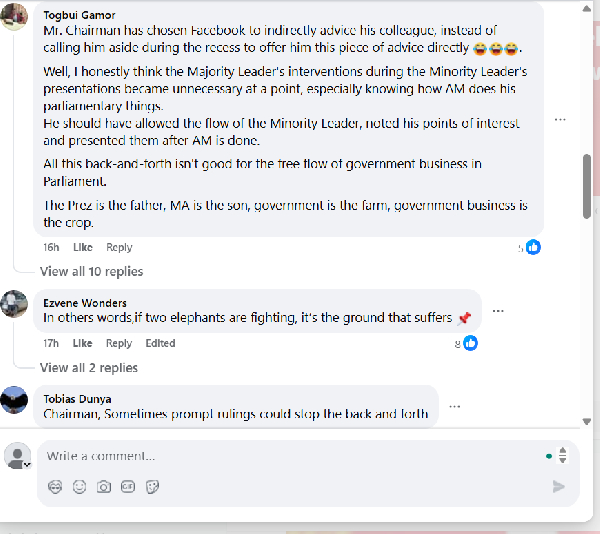Click the like reaction icon on Ezvene Wonders' comment
600x534 pixels.
tap(469, 343)
